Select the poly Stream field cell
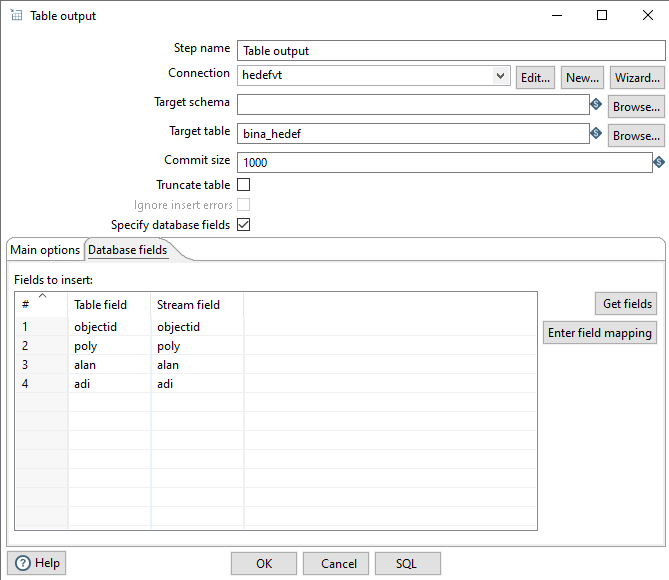 click(197, 346)
